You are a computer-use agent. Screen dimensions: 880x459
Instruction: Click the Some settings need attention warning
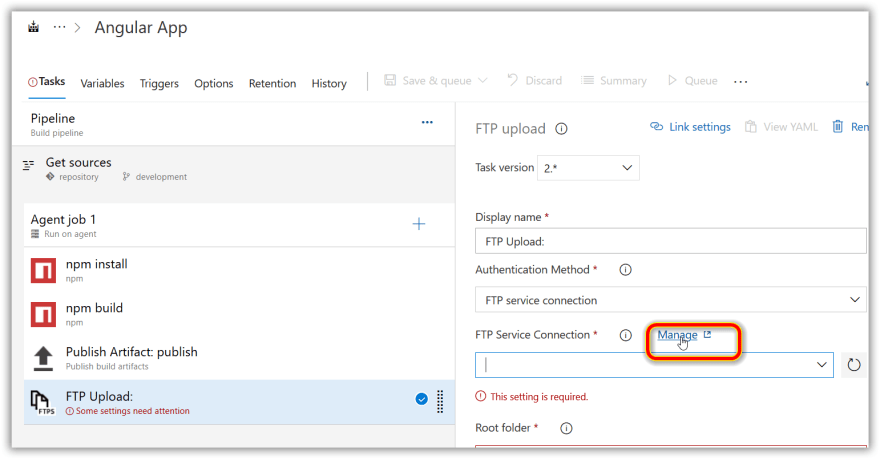tap(127, 411)
